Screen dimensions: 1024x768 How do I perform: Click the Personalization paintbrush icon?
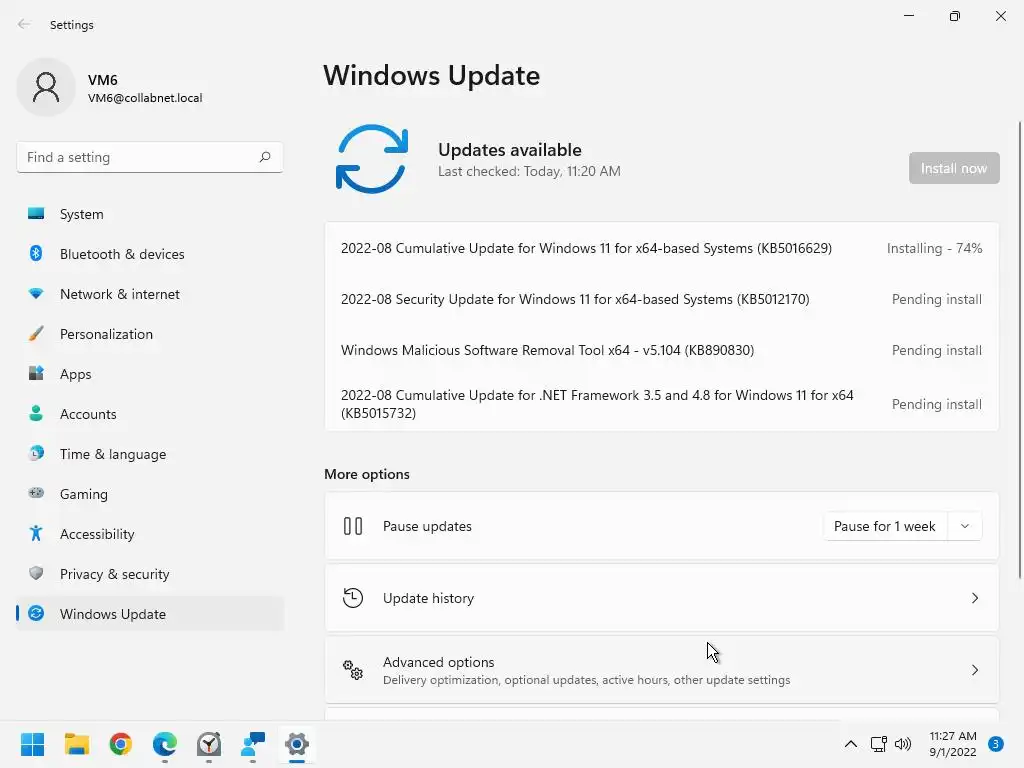tap(36, 334)
